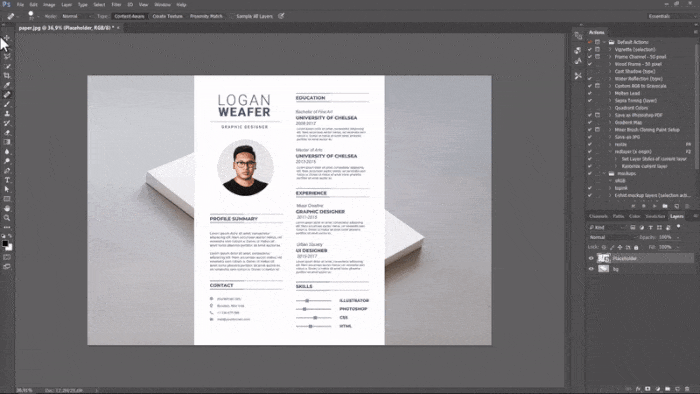Select the Eraser tool
Screen dimensions: 700x394
[x=7, y=133]
